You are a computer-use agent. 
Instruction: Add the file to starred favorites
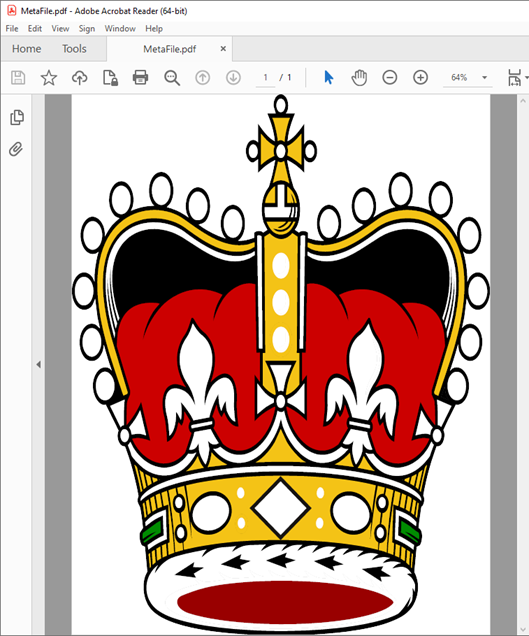pyautogui.click(x=49, y=77)
